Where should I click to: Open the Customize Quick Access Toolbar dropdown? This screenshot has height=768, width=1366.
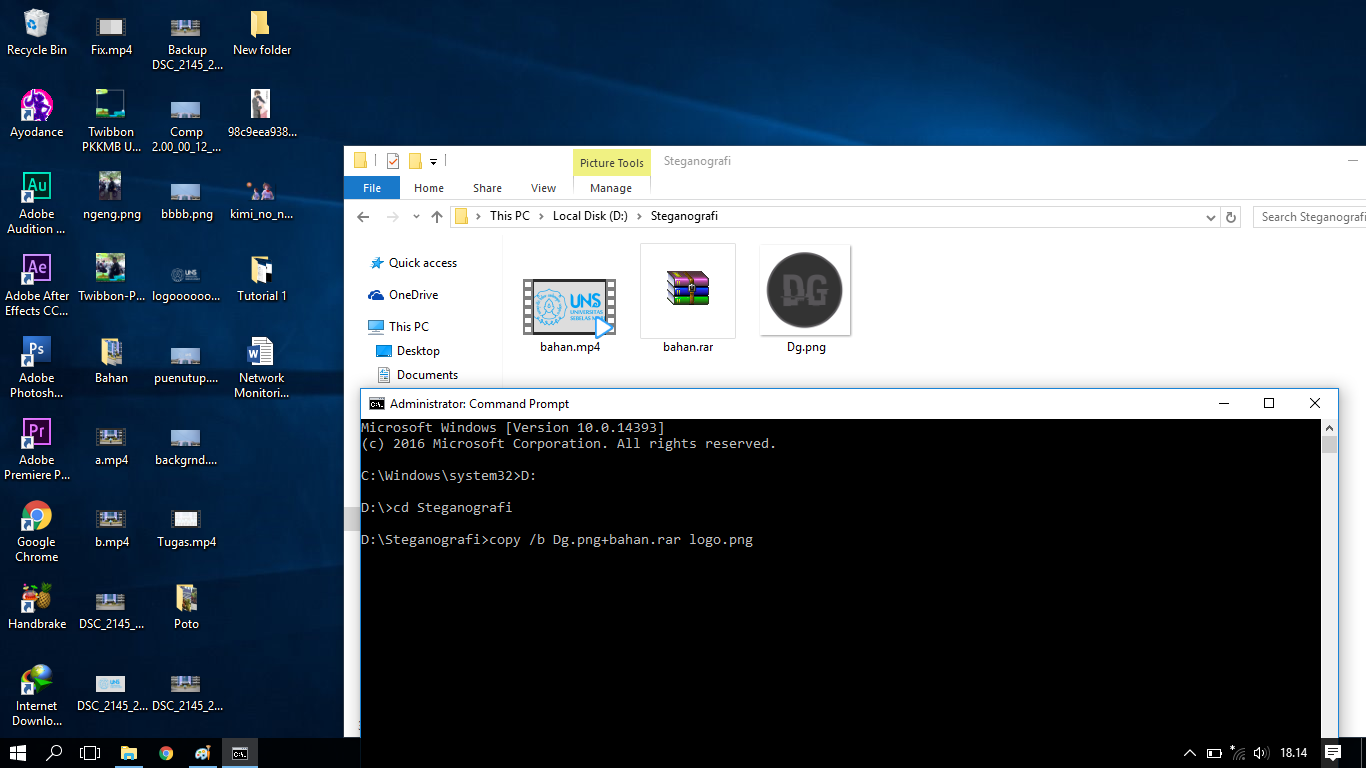tap(434, 160)
